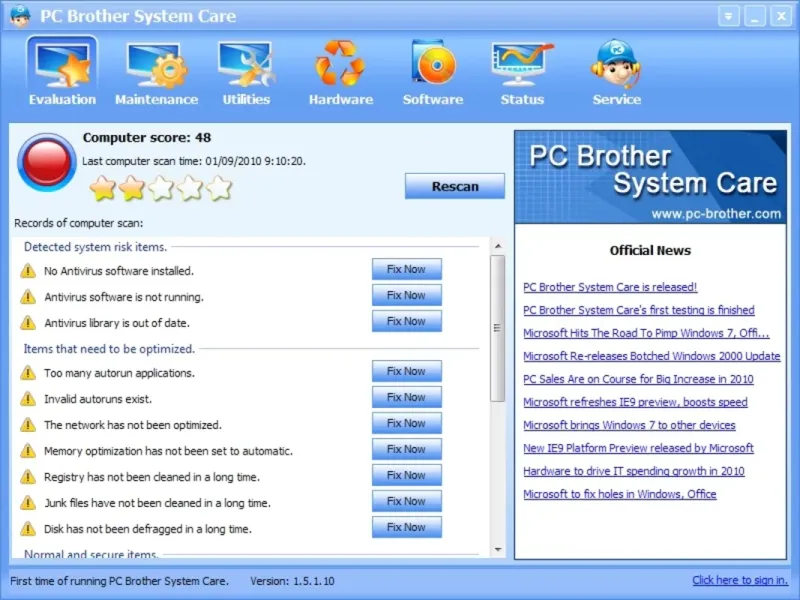
Task: Open news link about first testing finished
Action: (x=639, y=310)
